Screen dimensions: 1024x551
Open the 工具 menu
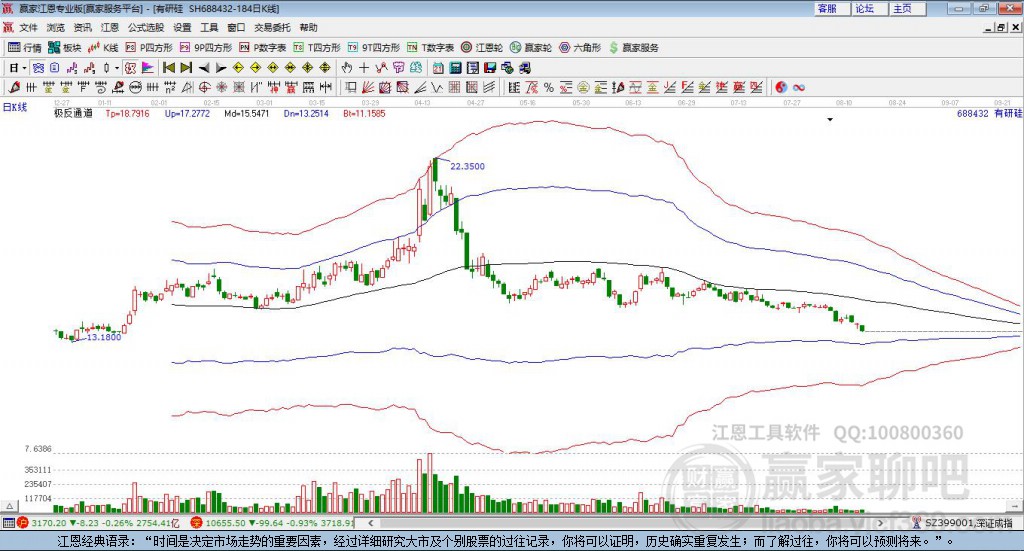(x=209, y=27)
